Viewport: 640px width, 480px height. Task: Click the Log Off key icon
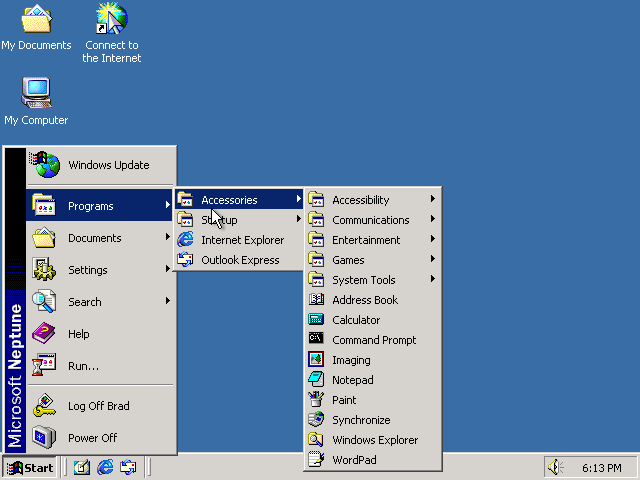44,405
